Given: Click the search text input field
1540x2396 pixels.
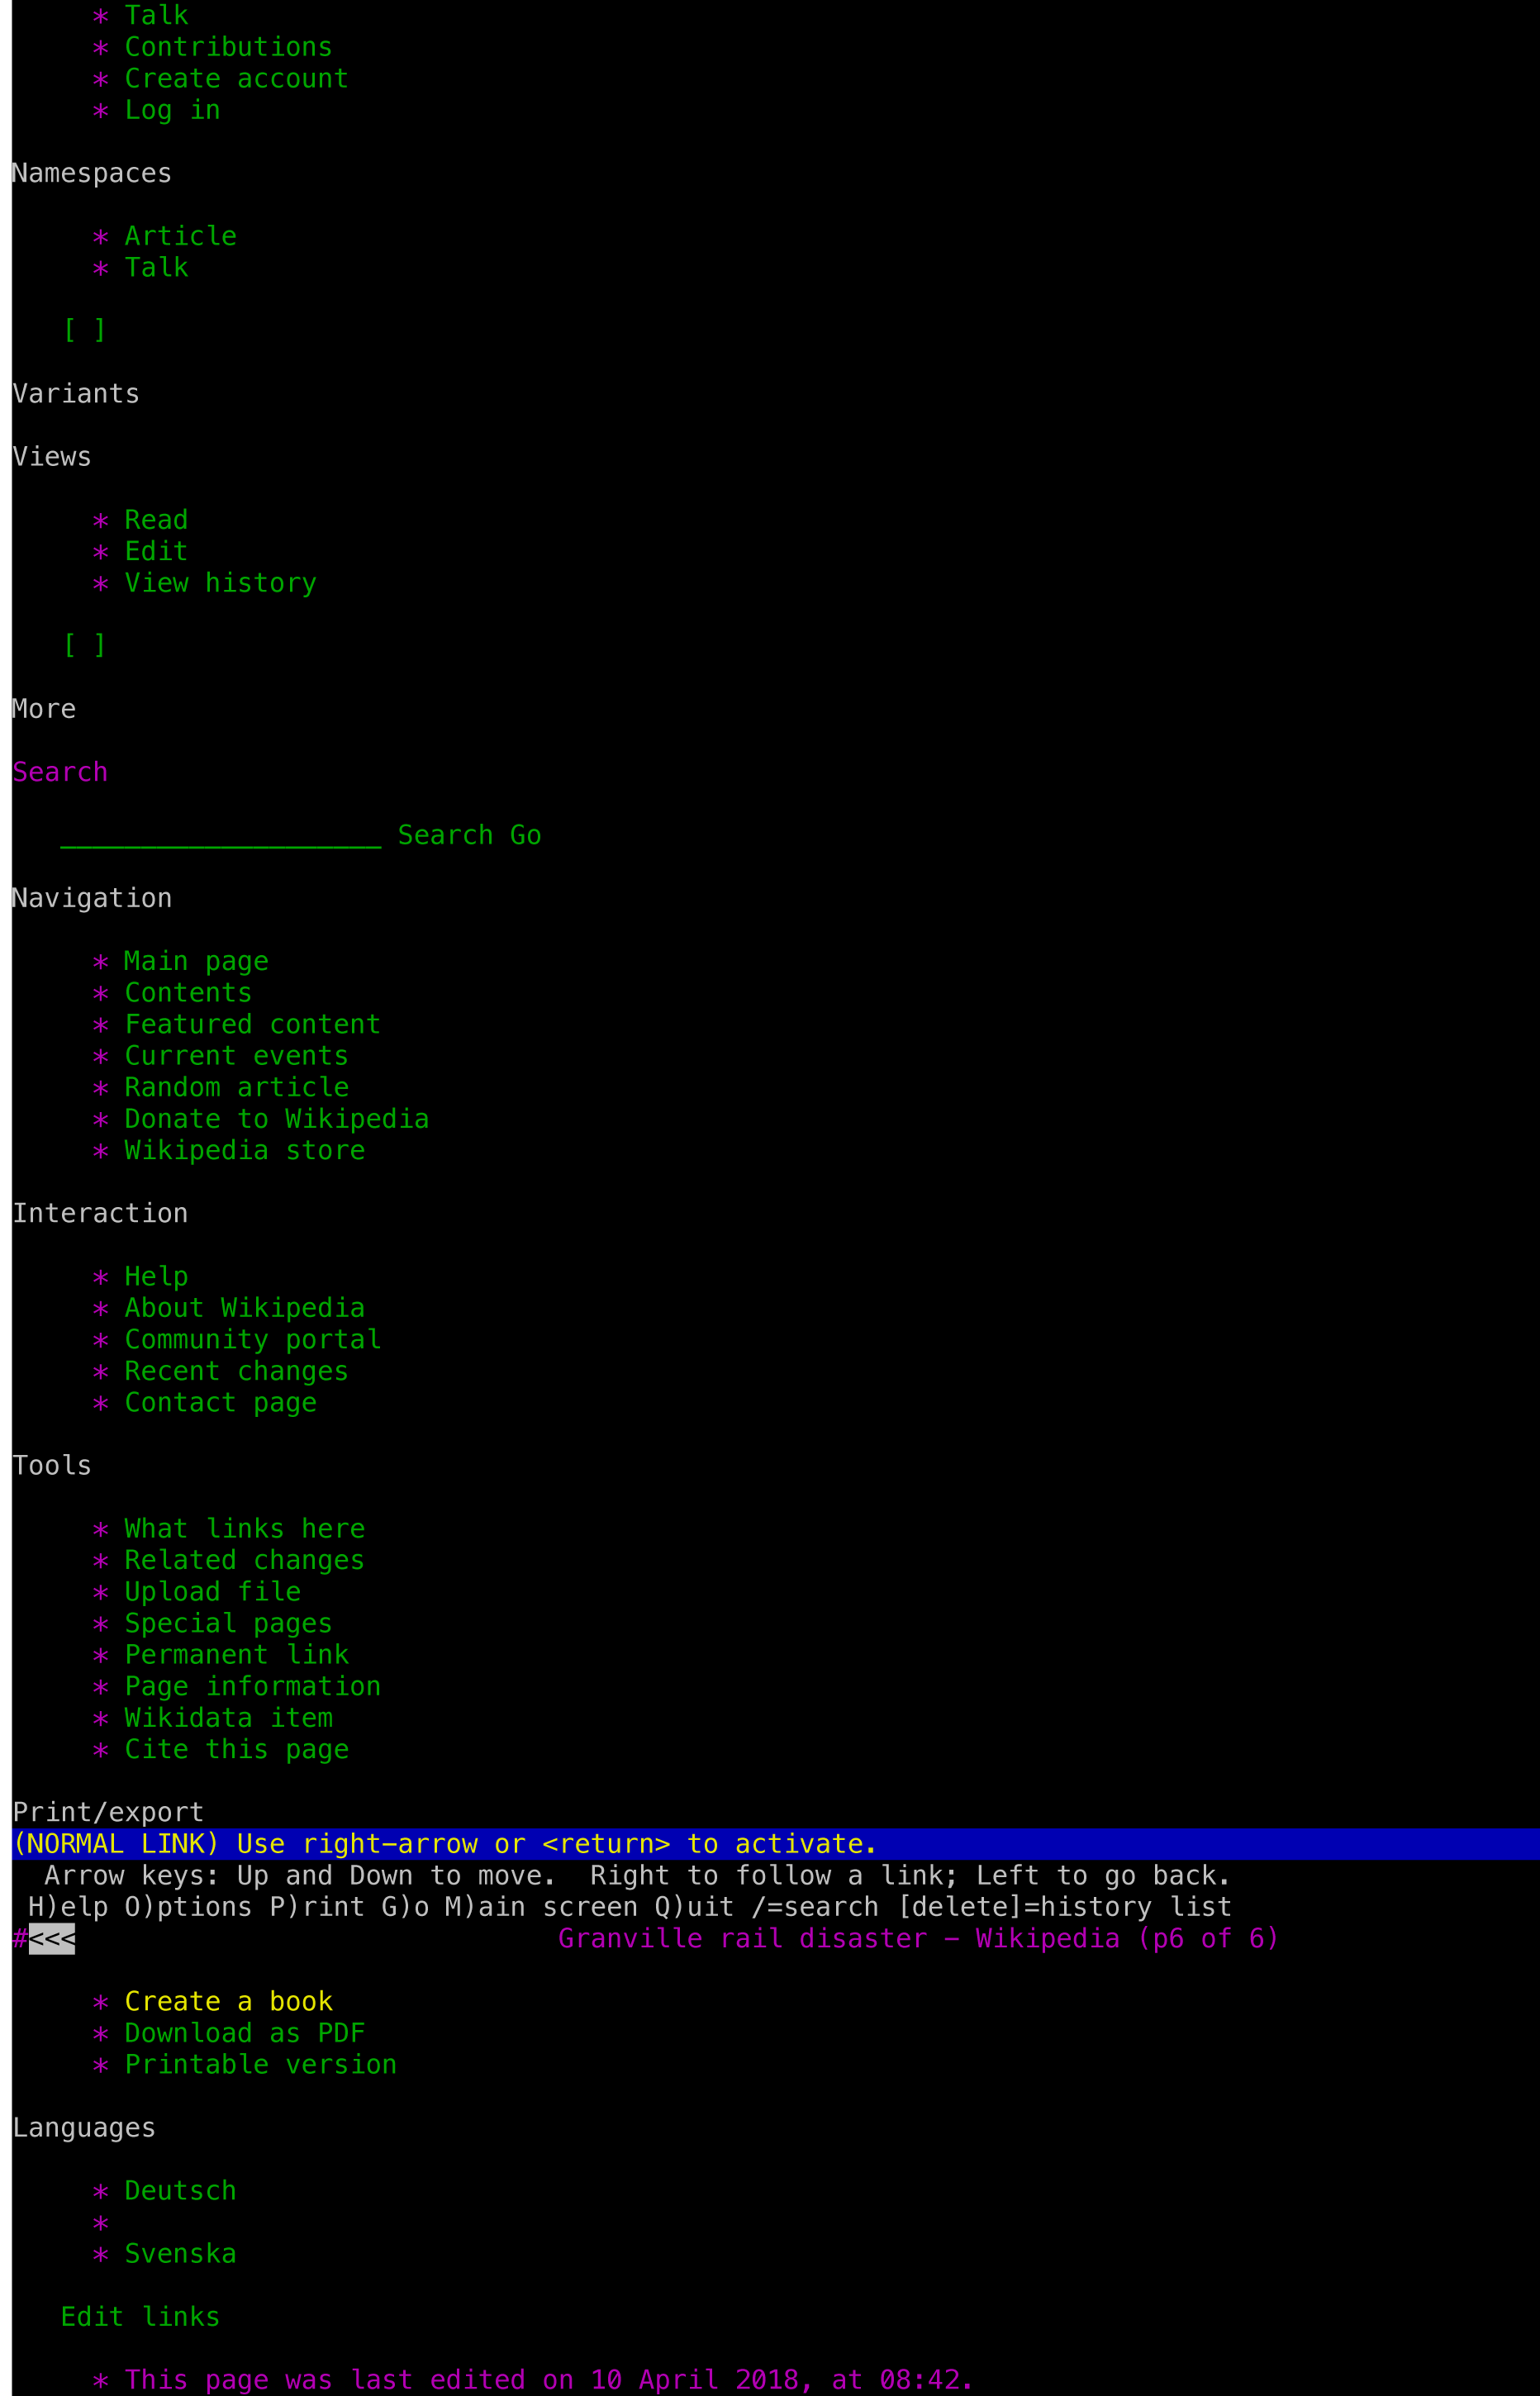Looking at the screenshot, I should coord(221,835).
